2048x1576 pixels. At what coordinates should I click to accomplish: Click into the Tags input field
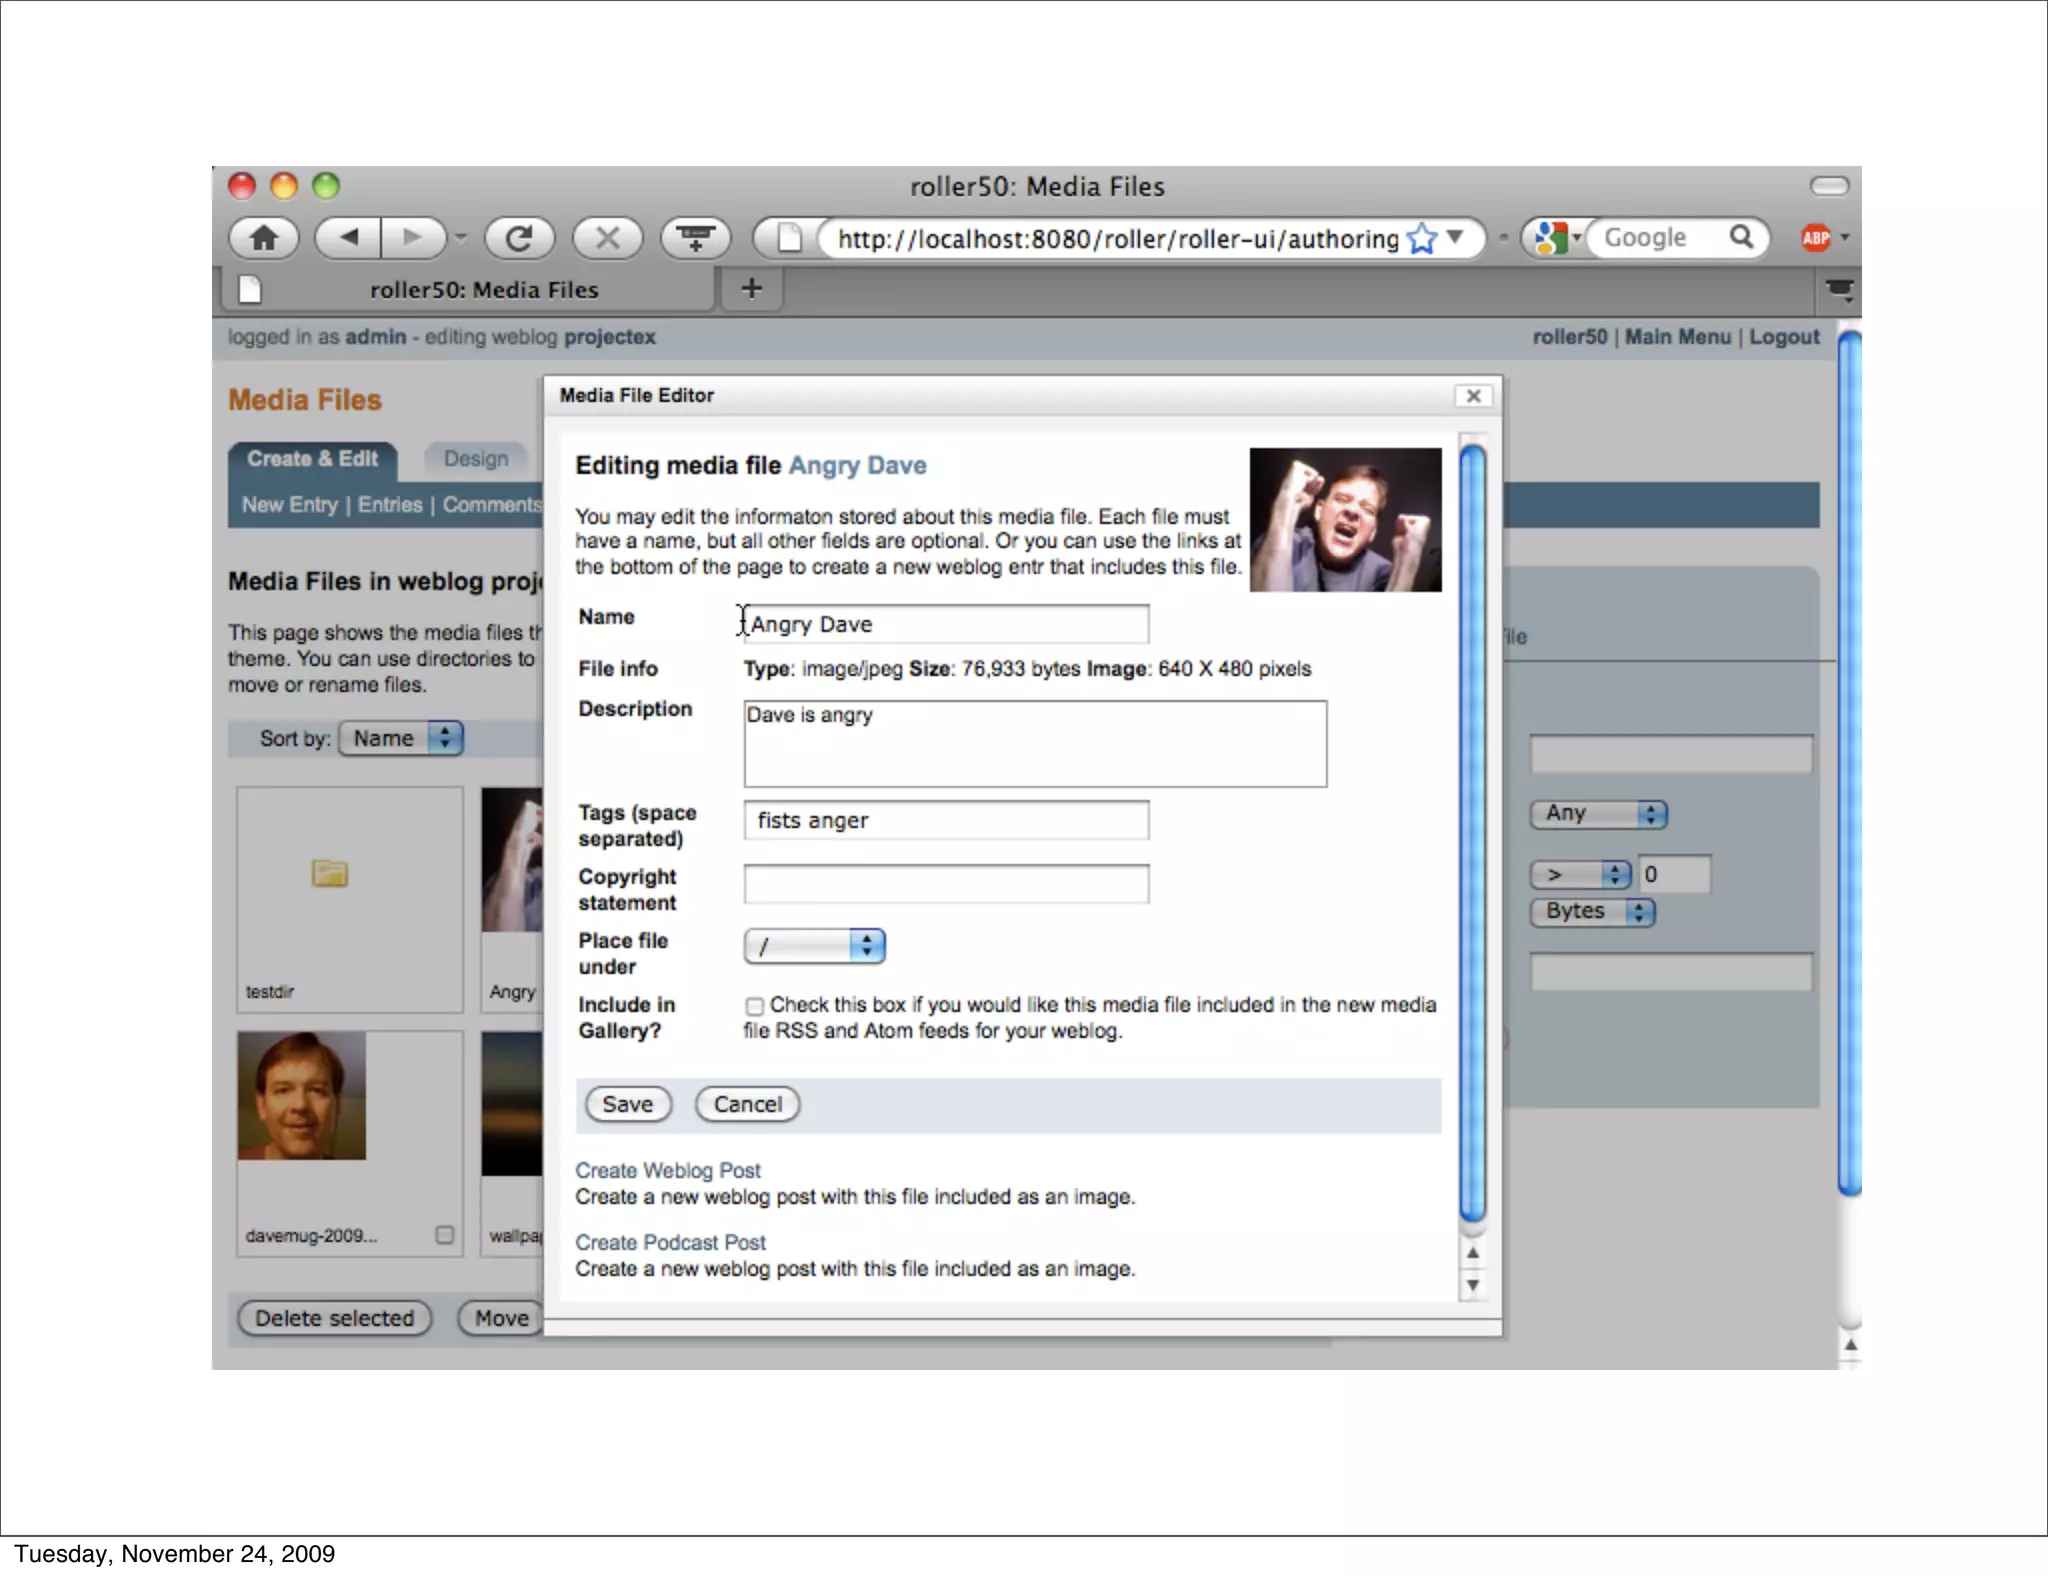pos(945,820)
